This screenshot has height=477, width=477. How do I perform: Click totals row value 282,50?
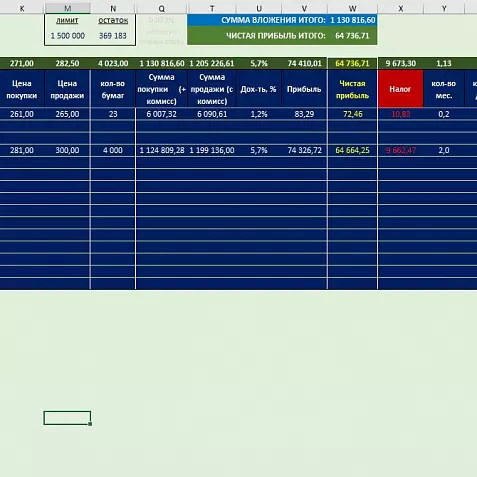point(67,63)
